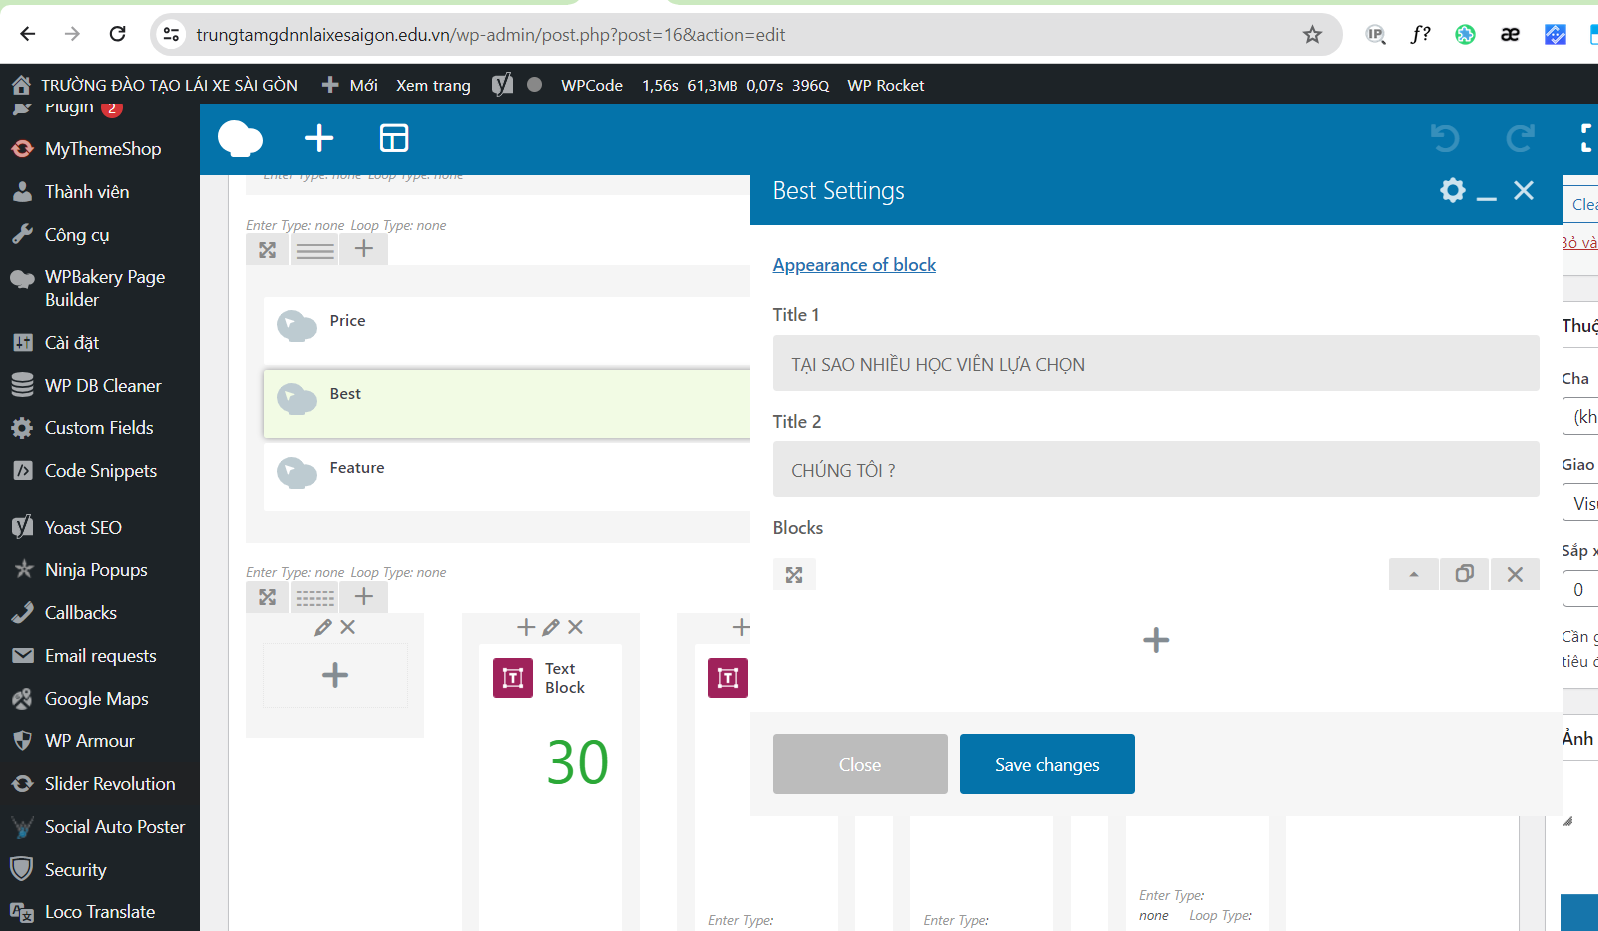Screen dimensions: 1598x931
Task: Bookmark this page with the star
Action: click(x=1312, y=35)
